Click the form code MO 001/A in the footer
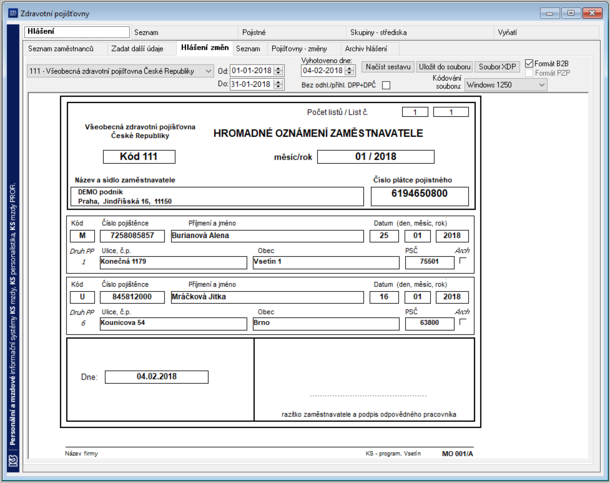 click(x=458, y=453)
